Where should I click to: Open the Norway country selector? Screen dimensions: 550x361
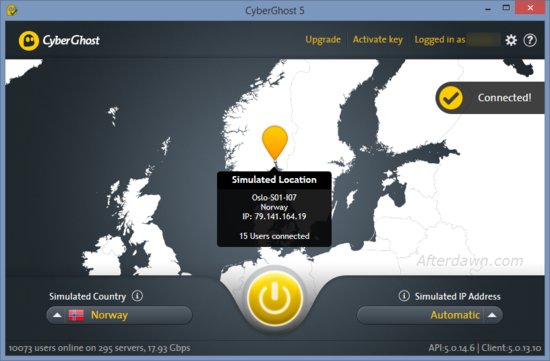[119, 315]
